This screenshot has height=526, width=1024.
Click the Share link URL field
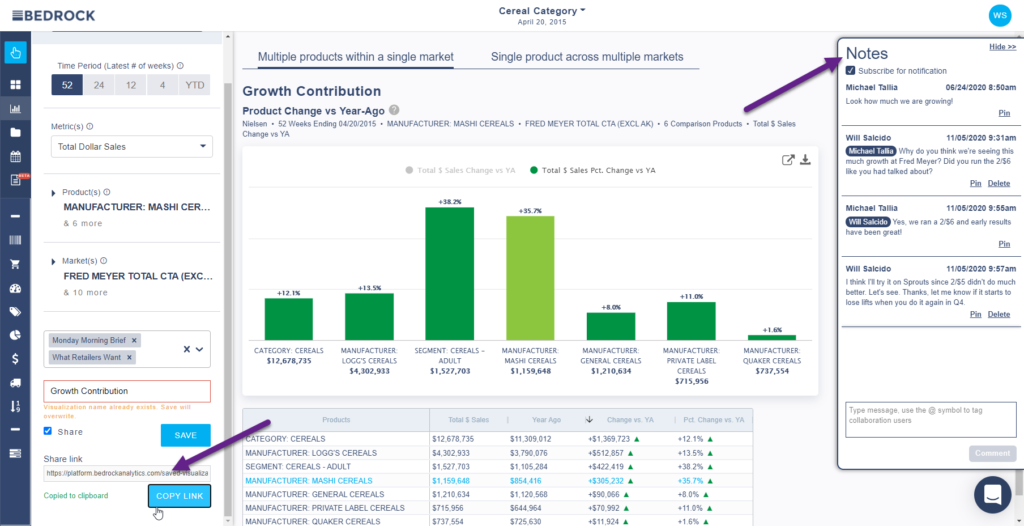tap(127, 473)
